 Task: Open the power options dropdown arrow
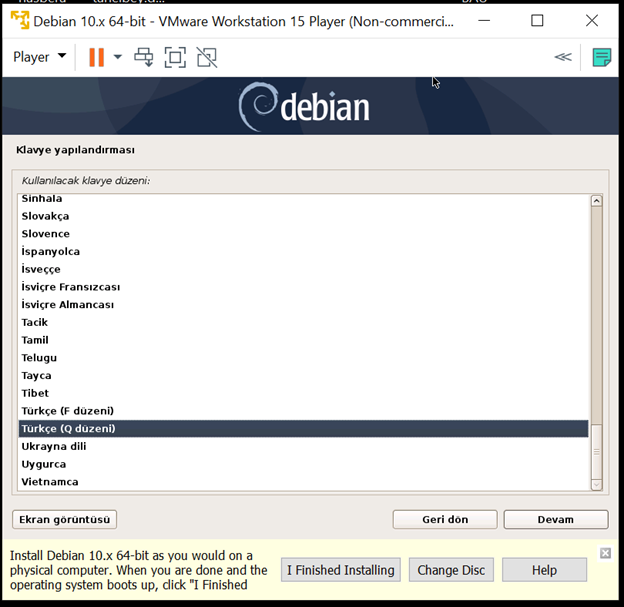point(118,57)
